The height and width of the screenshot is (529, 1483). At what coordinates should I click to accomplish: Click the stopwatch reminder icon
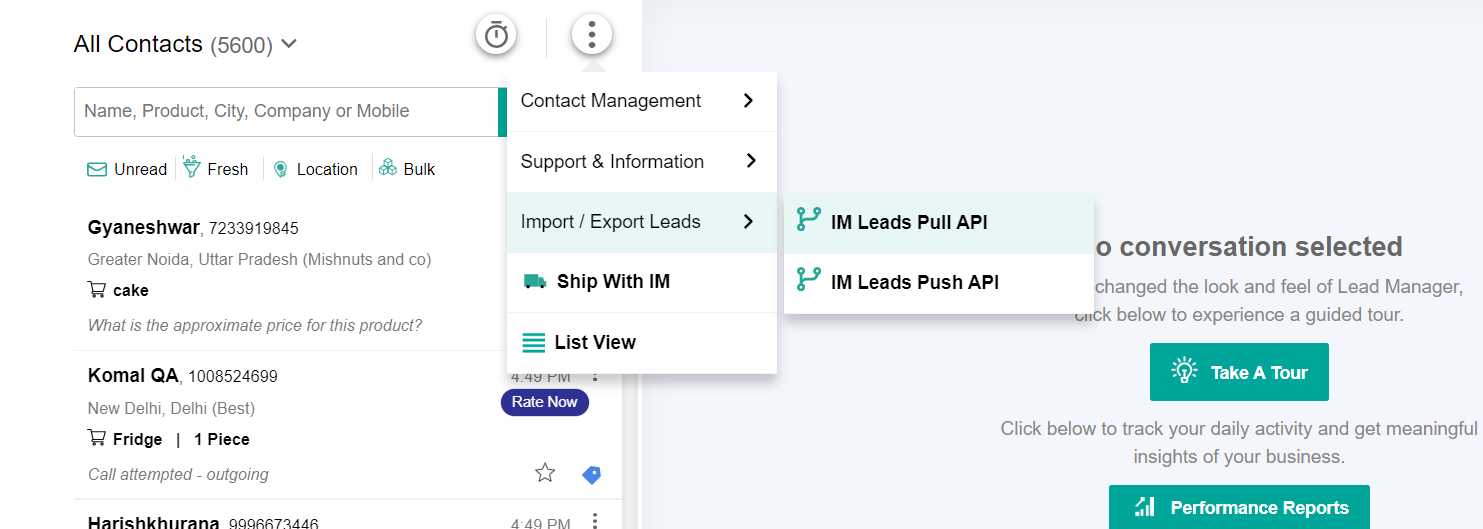[496, 35]
